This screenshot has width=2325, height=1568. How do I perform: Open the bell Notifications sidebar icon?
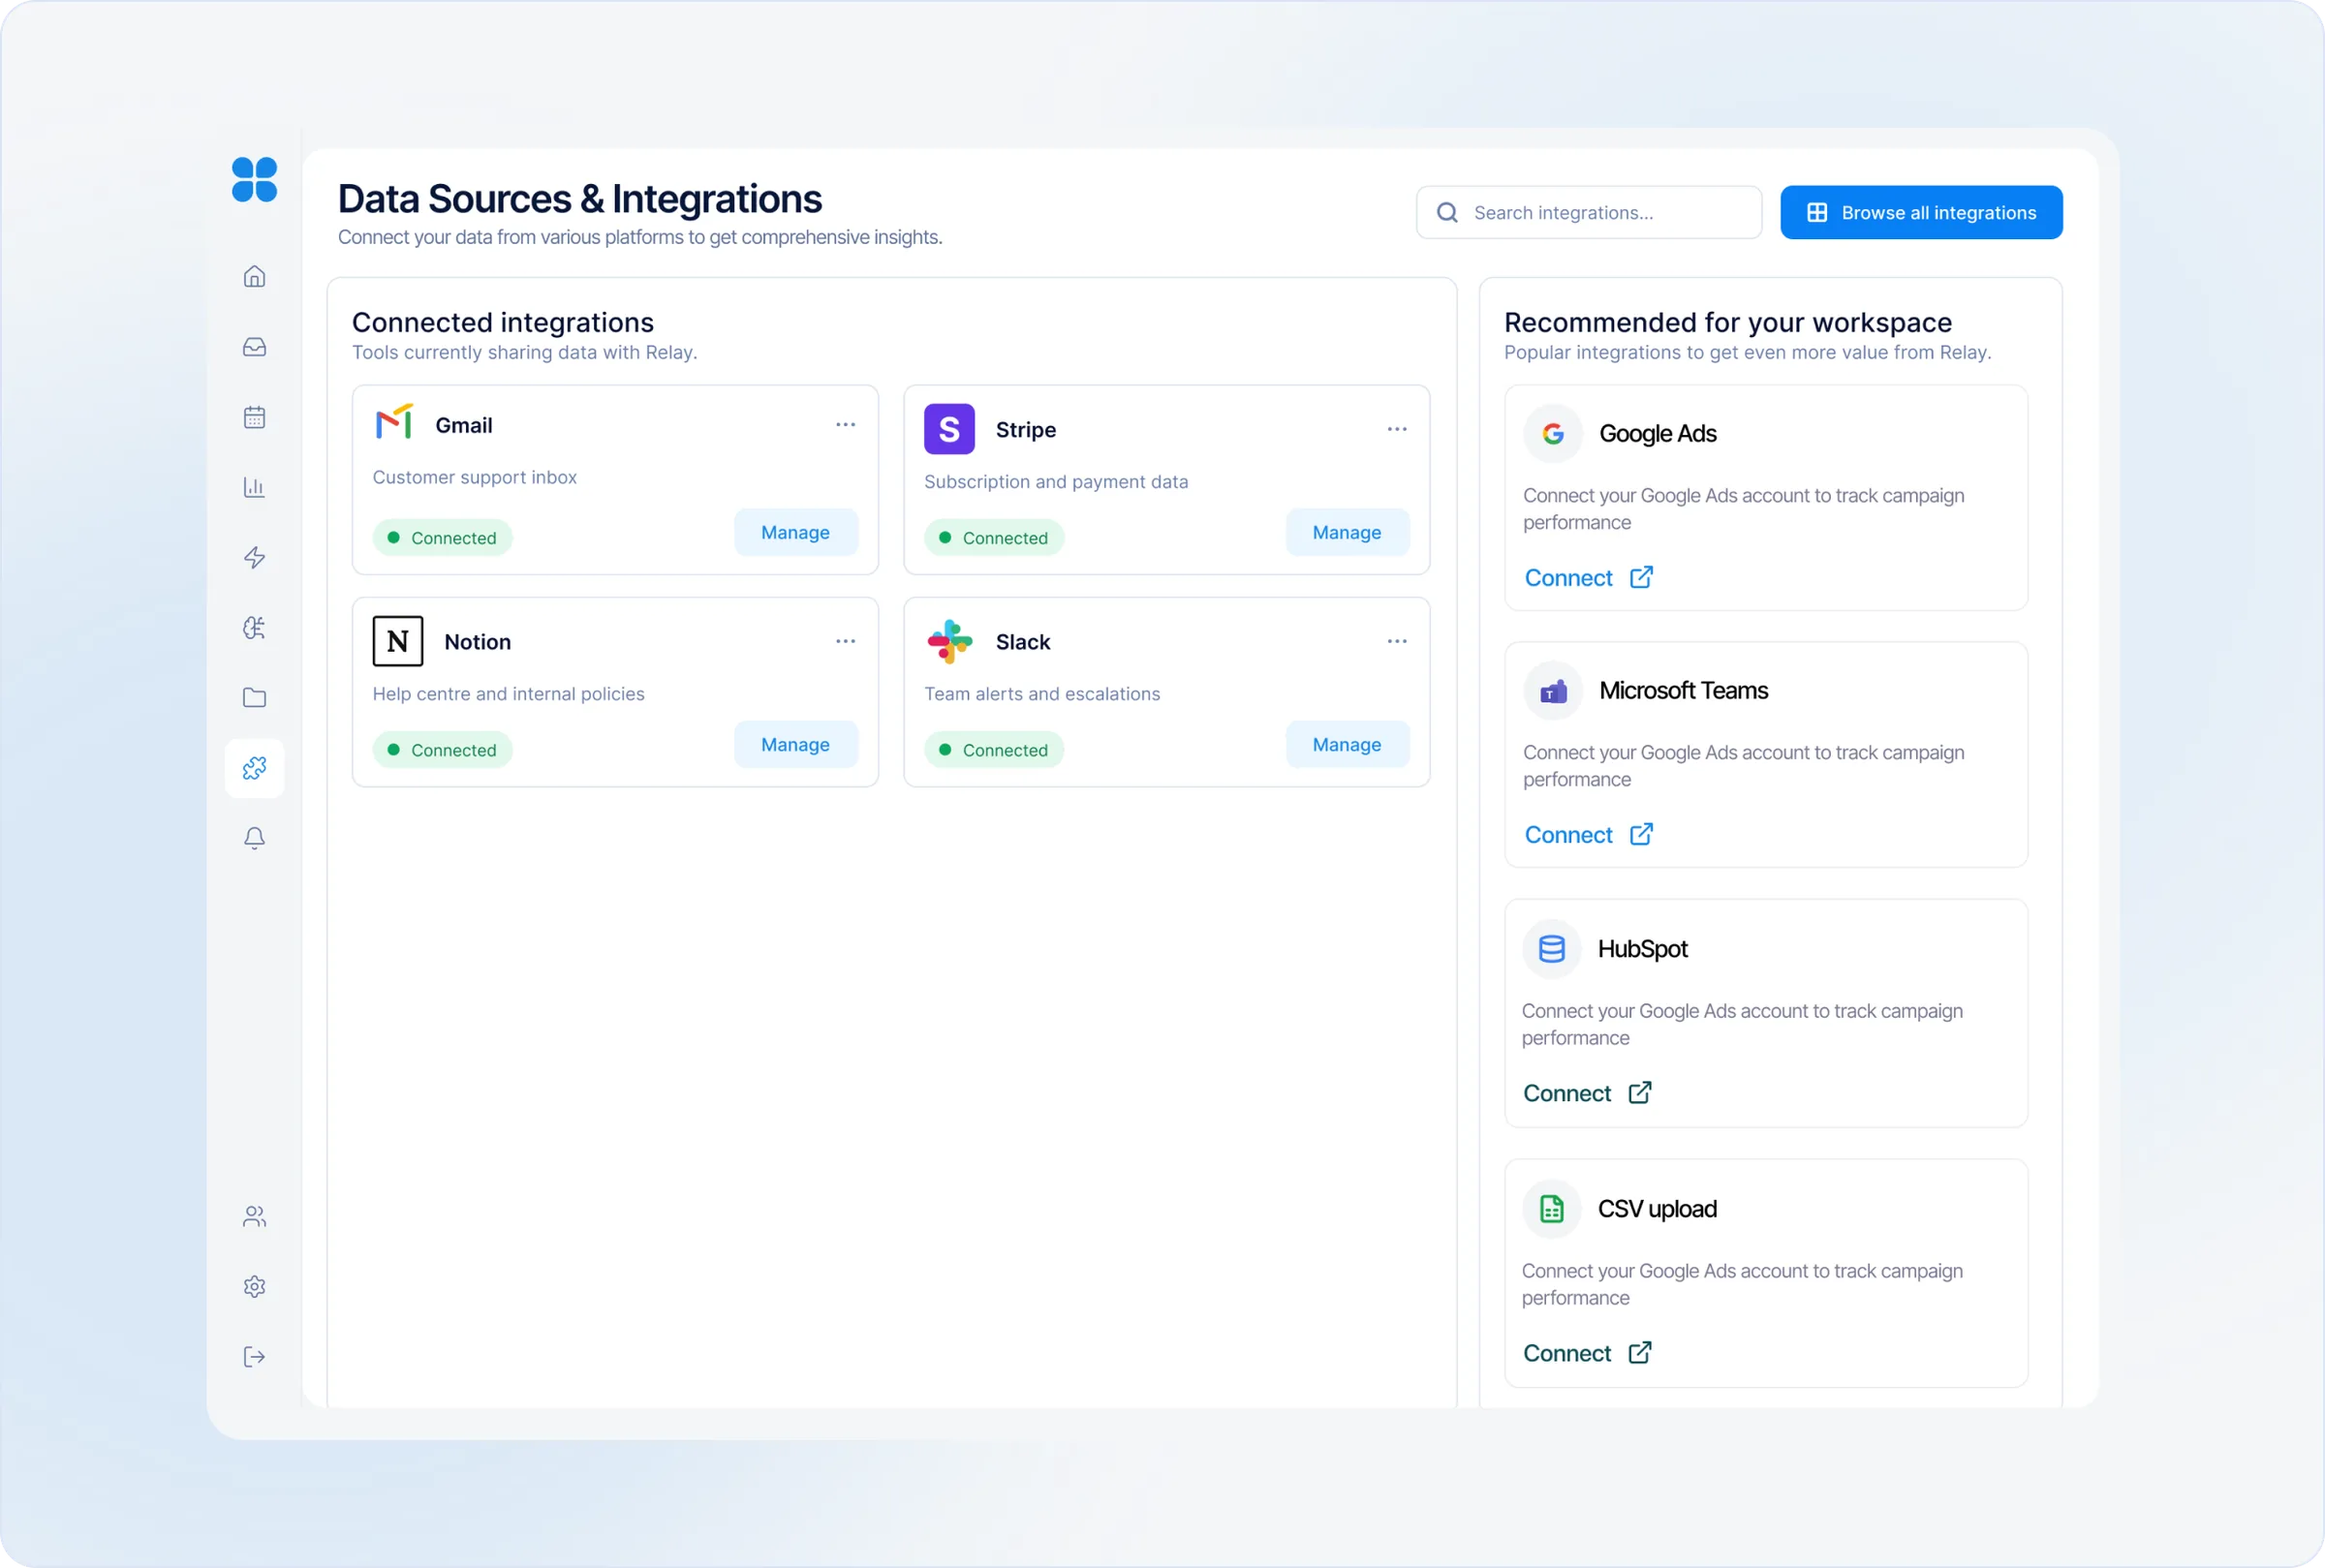point(254,838)
